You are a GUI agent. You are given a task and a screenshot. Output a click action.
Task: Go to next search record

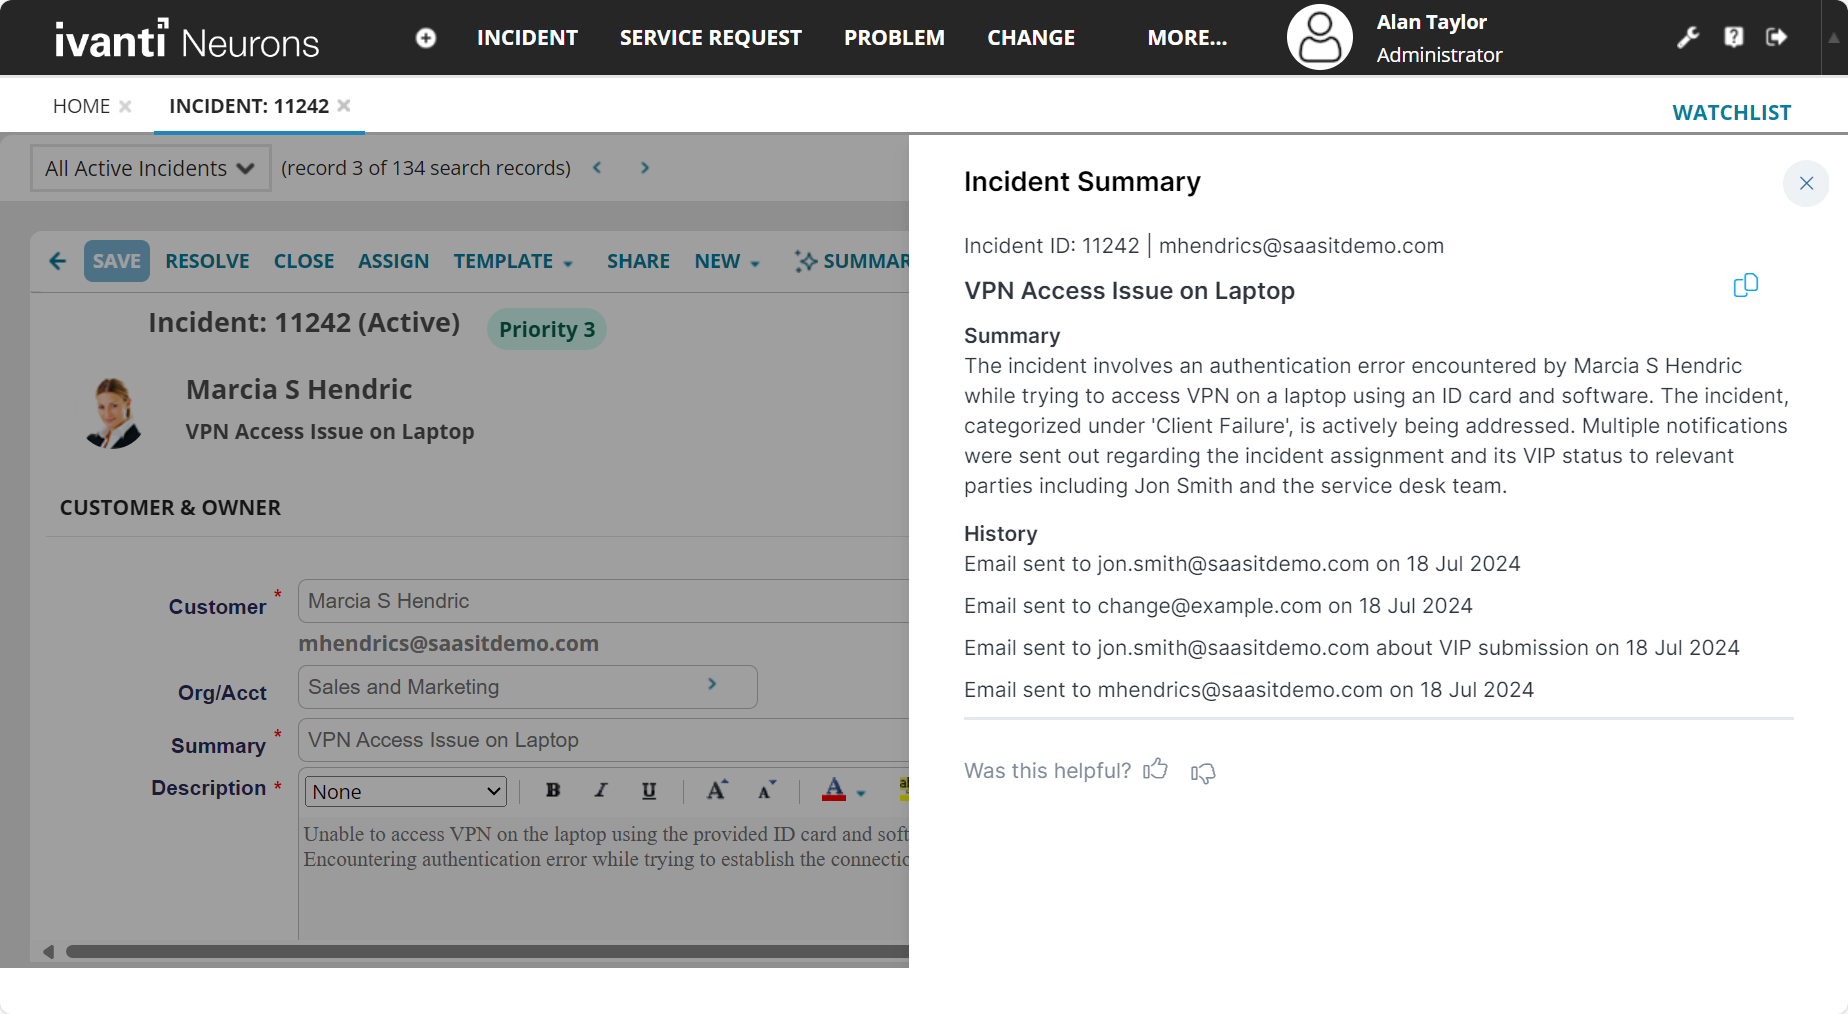[x=645, y=168]
